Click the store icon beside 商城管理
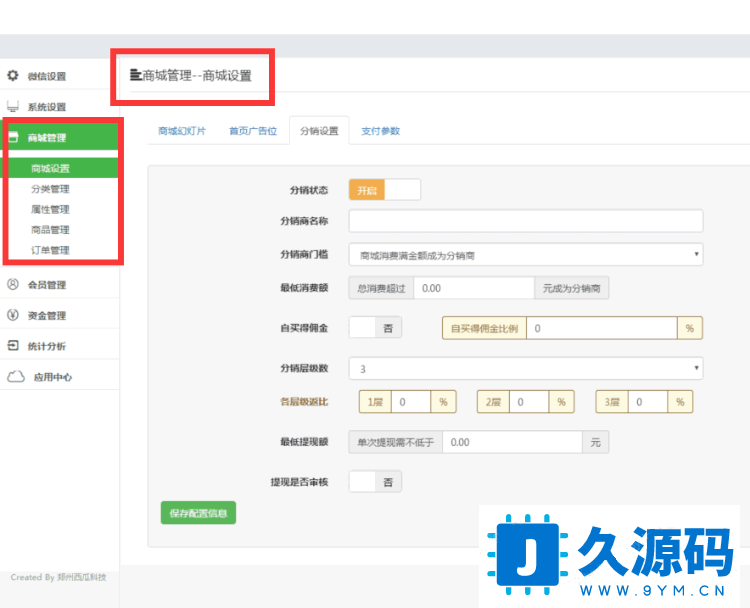This screenshot has height=608, width=750. [13, 138]
